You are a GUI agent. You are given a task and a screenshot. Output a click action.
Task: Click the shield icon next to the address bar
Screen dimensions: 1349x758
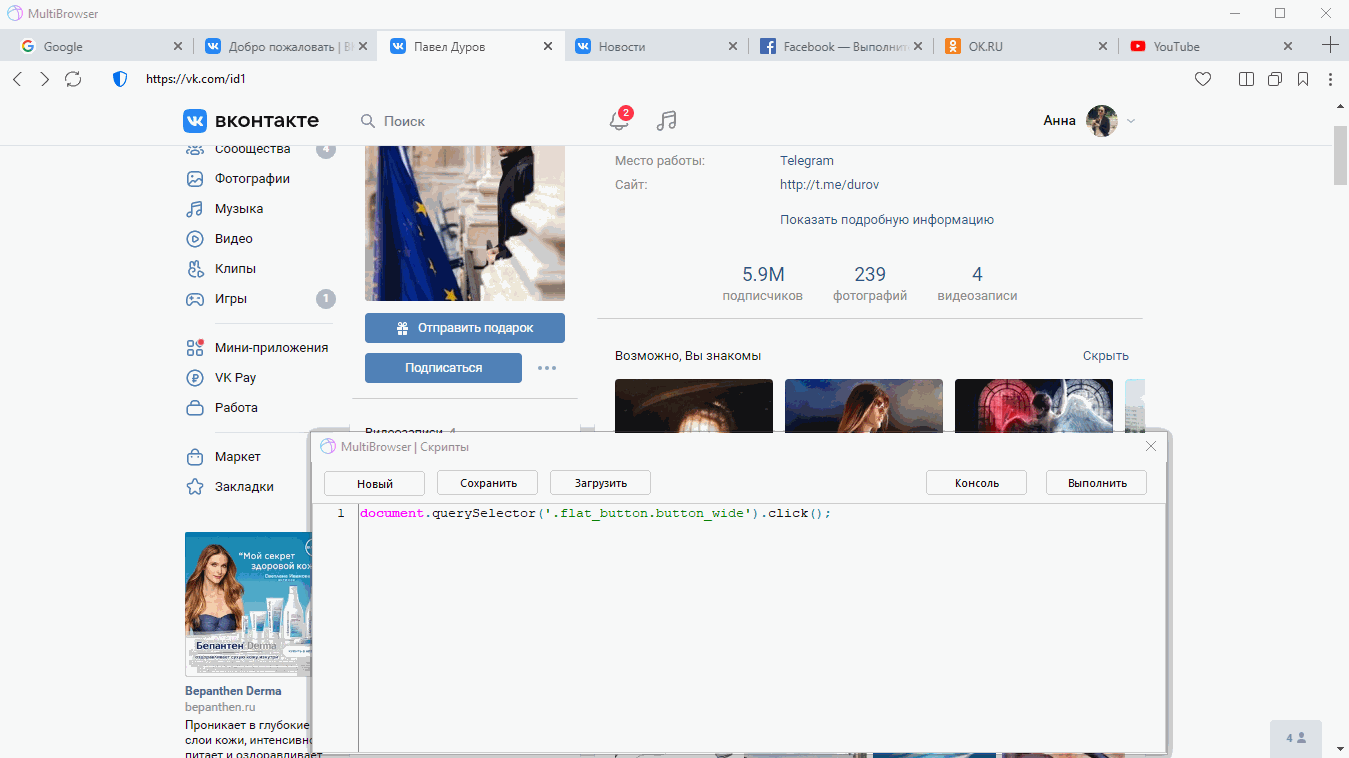pyautogui.click(x=119, y=79)
